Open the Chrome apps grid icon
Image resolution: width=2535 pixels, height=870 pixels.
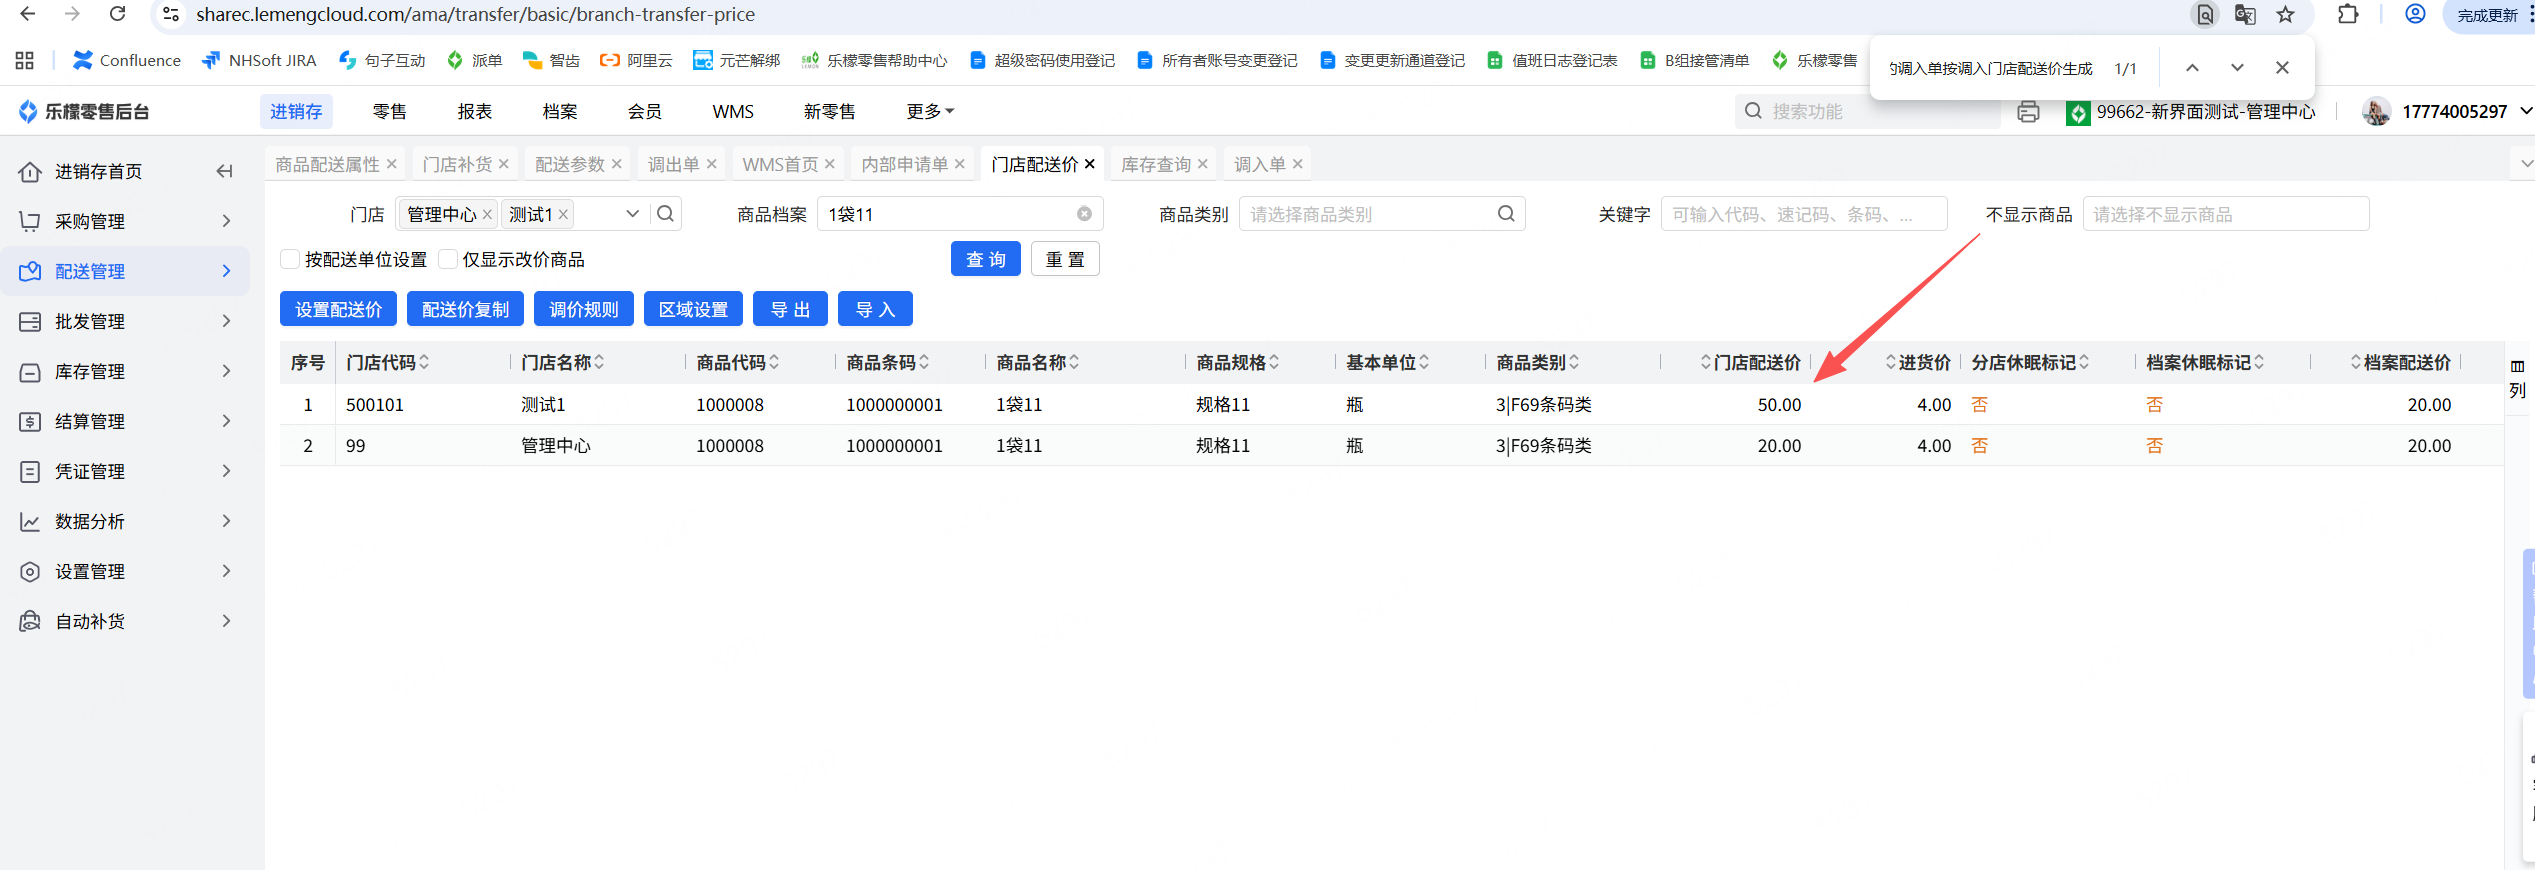[25, 60]
